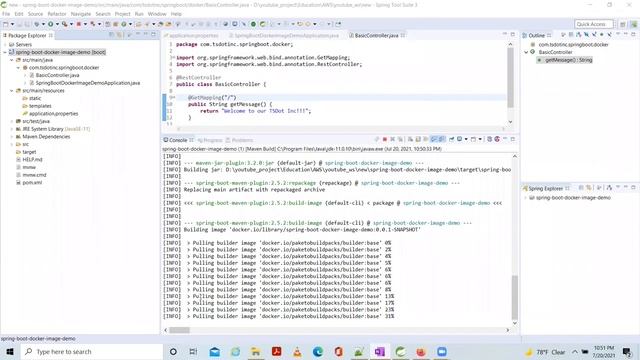Select the target folder
The image size is (640, 360).
click(29, 152)
